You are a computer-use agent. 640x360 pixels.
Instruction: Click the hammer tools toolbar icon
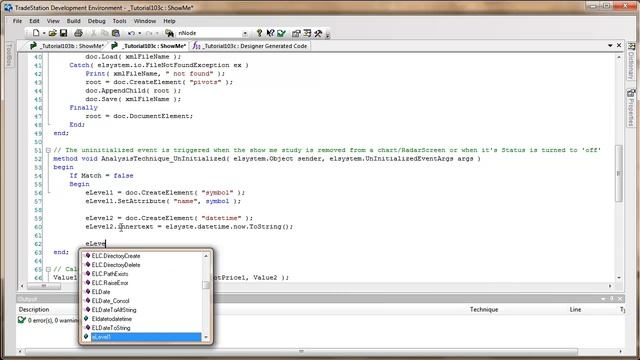[x=318, y=33]
